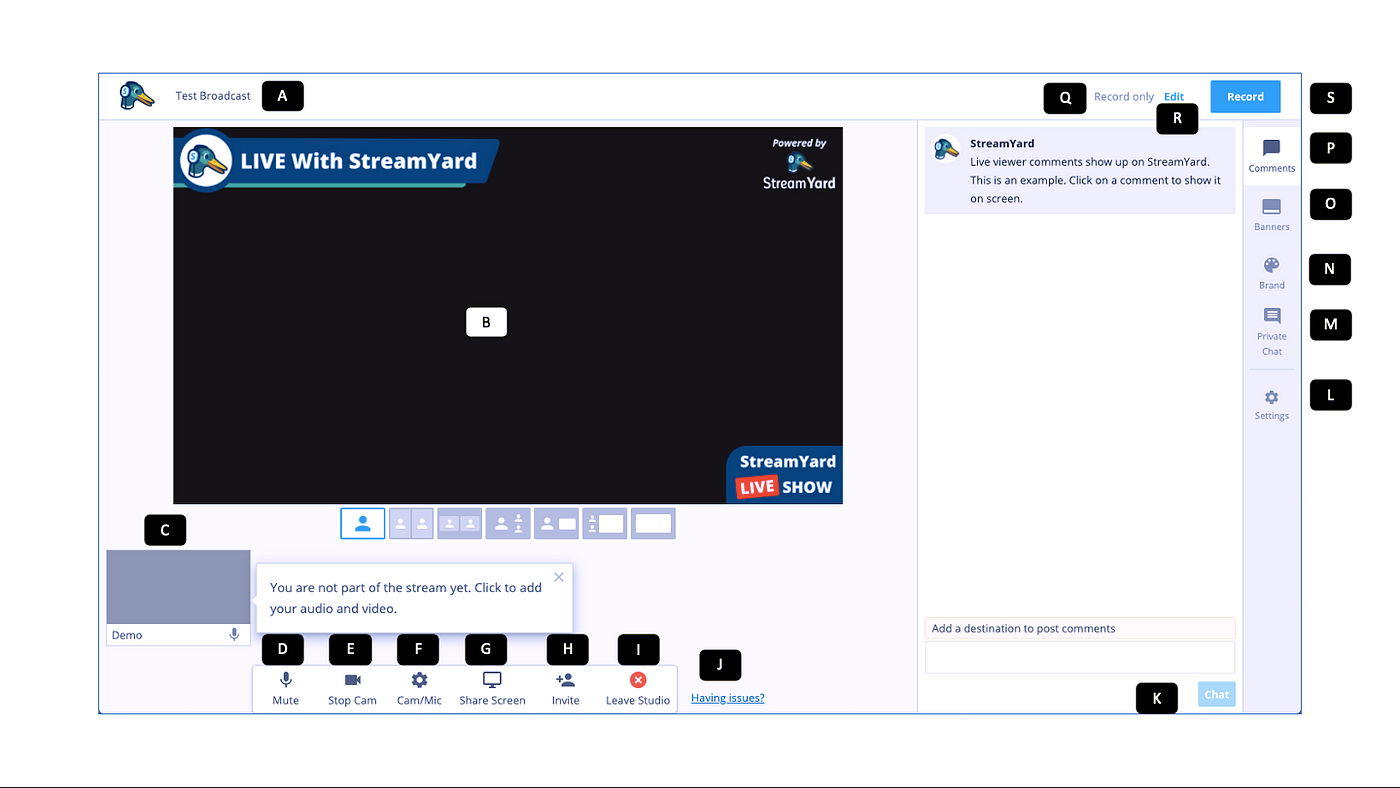Open the Brand panel
1400x788 pixels.
(1272, 273)
